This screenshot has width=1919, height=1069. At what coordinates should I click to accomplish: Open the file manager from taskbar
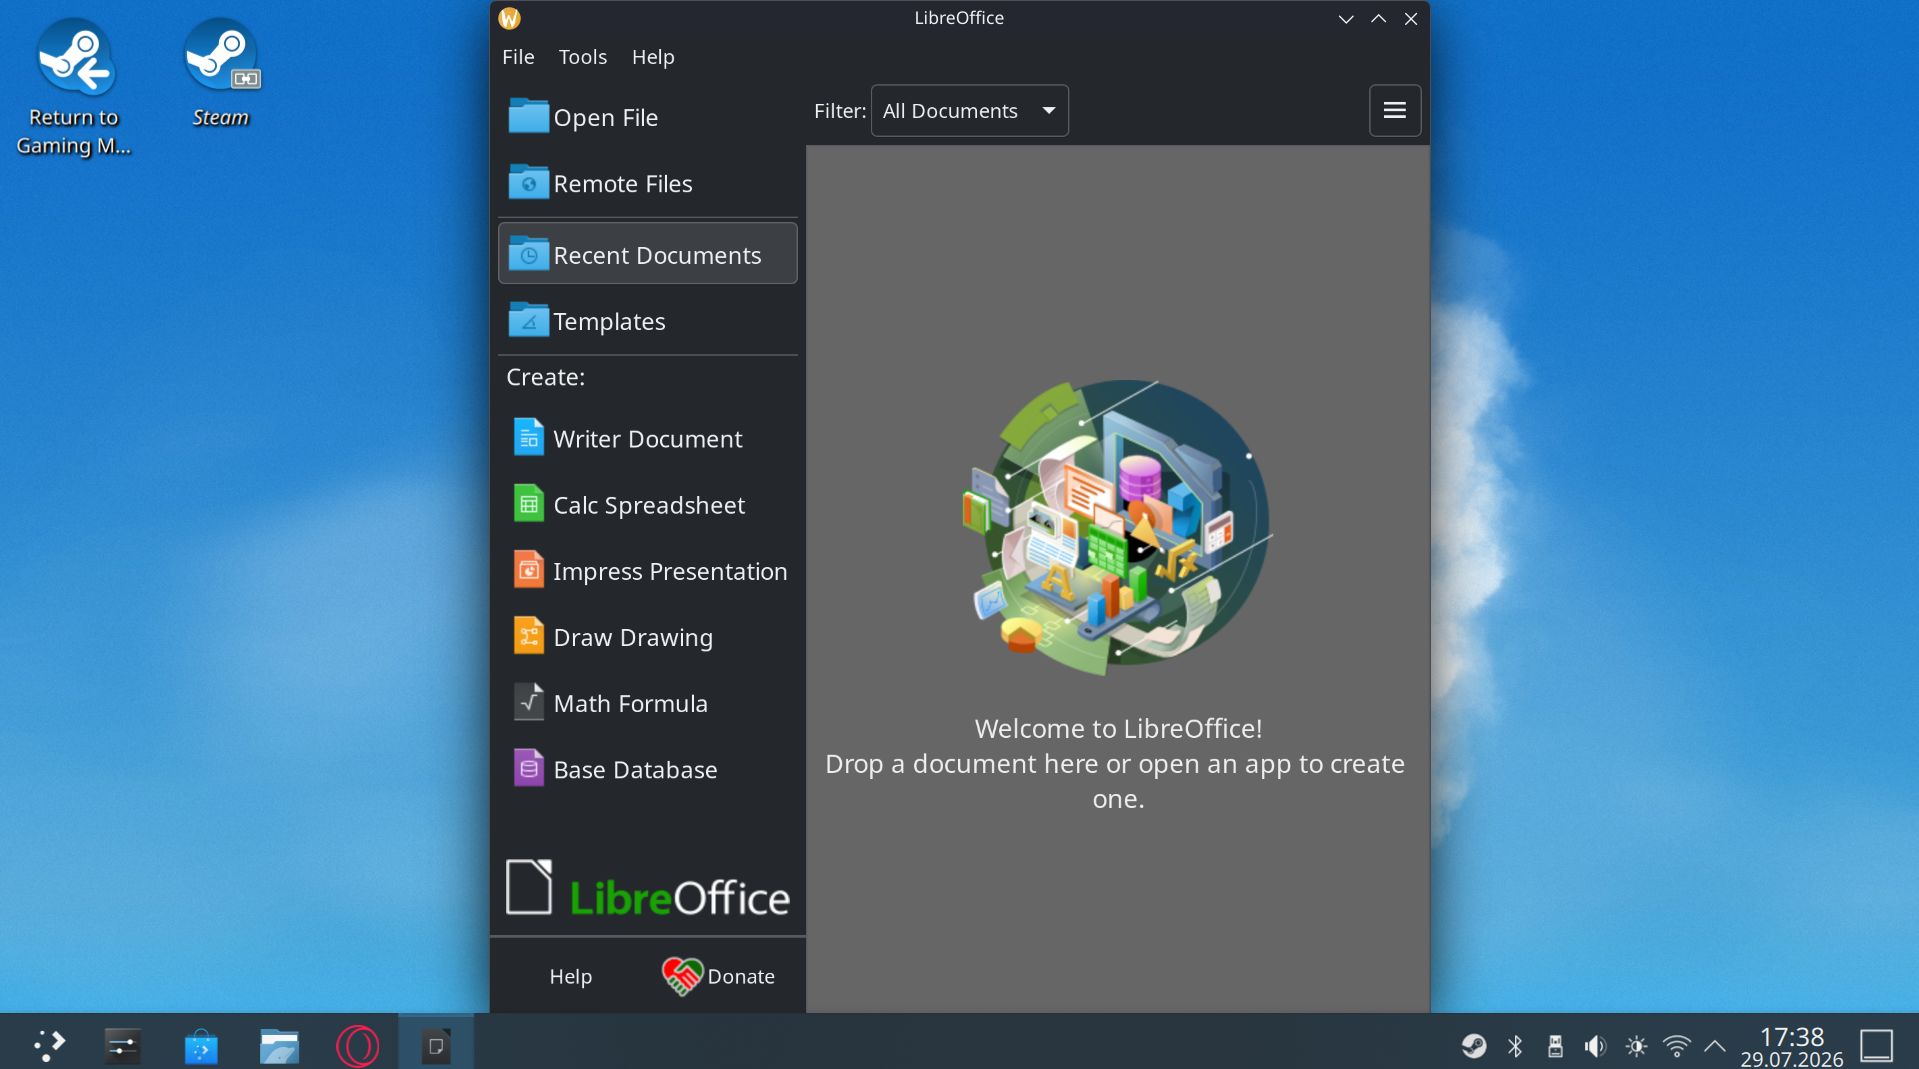279,1045
